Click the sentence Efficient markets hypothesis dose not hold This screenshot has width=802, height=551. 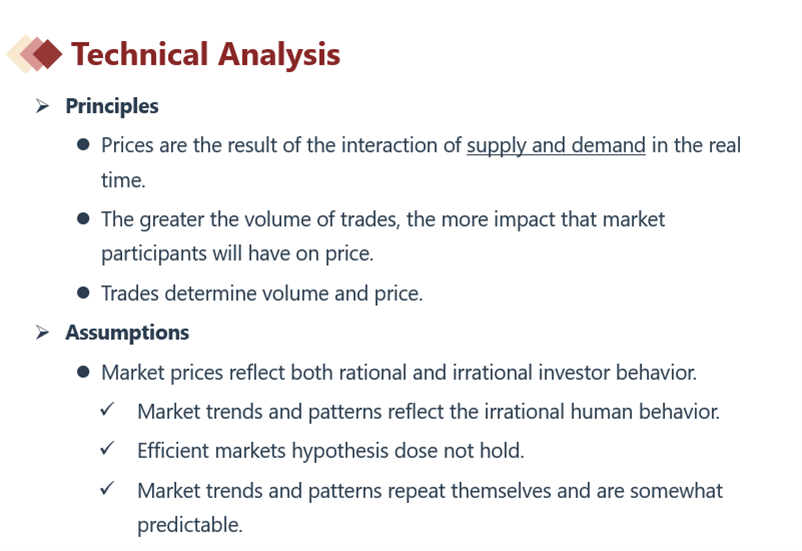point(330,451)
